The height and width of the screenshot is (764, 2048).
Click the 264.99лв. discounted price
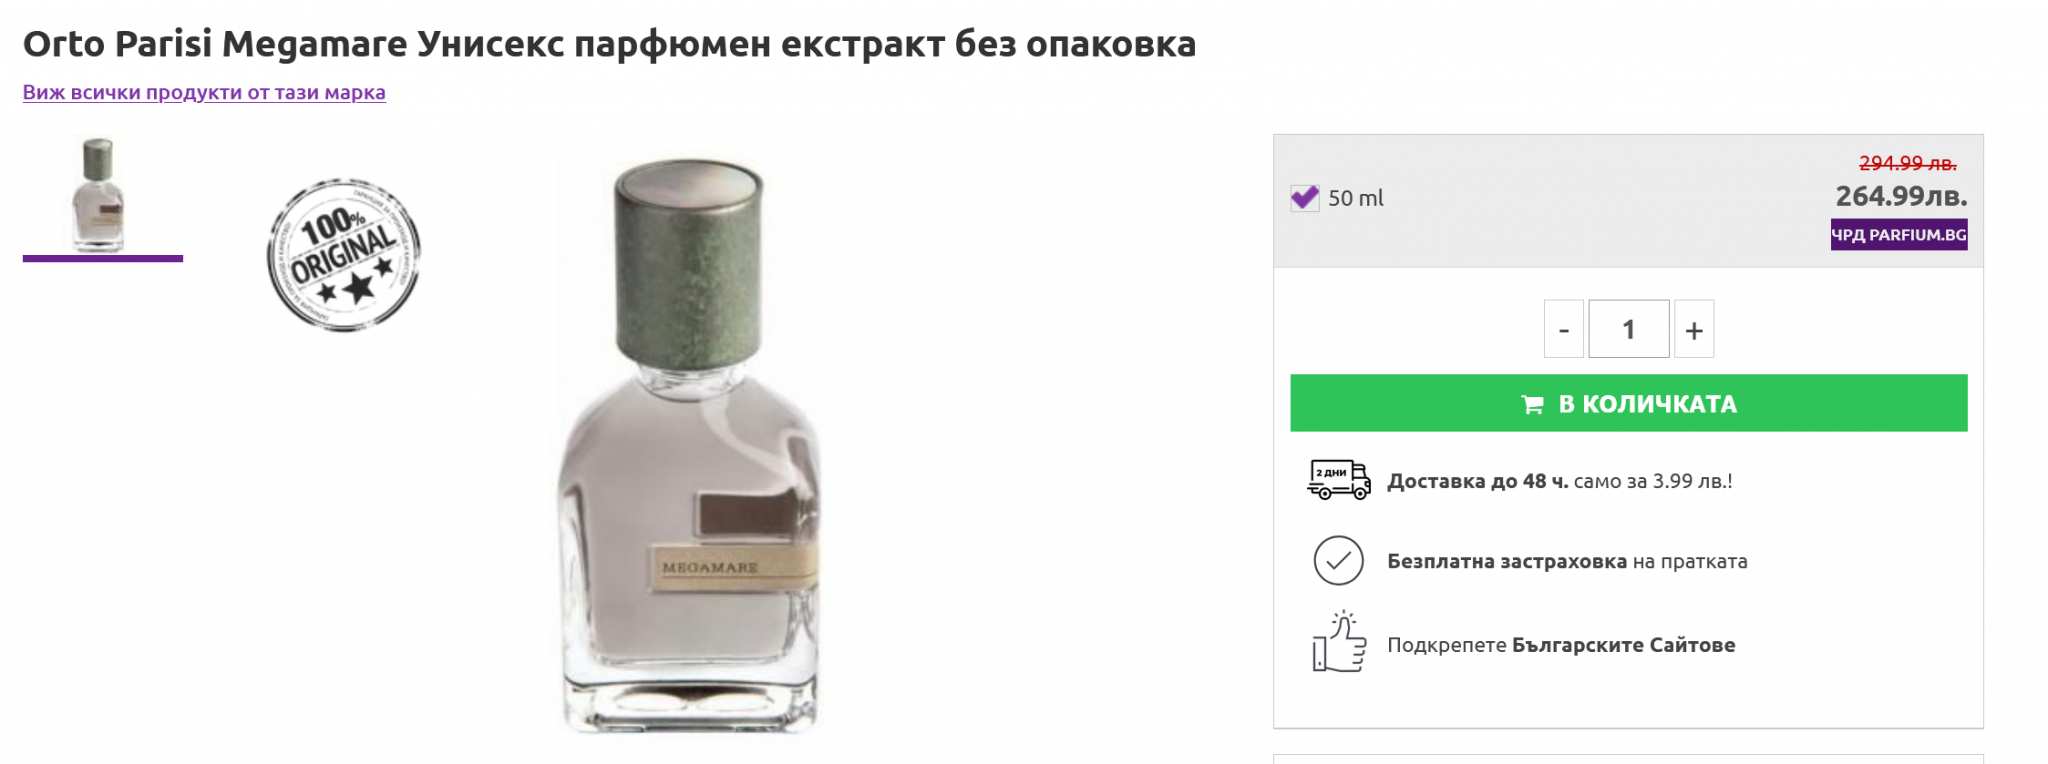1900,196
